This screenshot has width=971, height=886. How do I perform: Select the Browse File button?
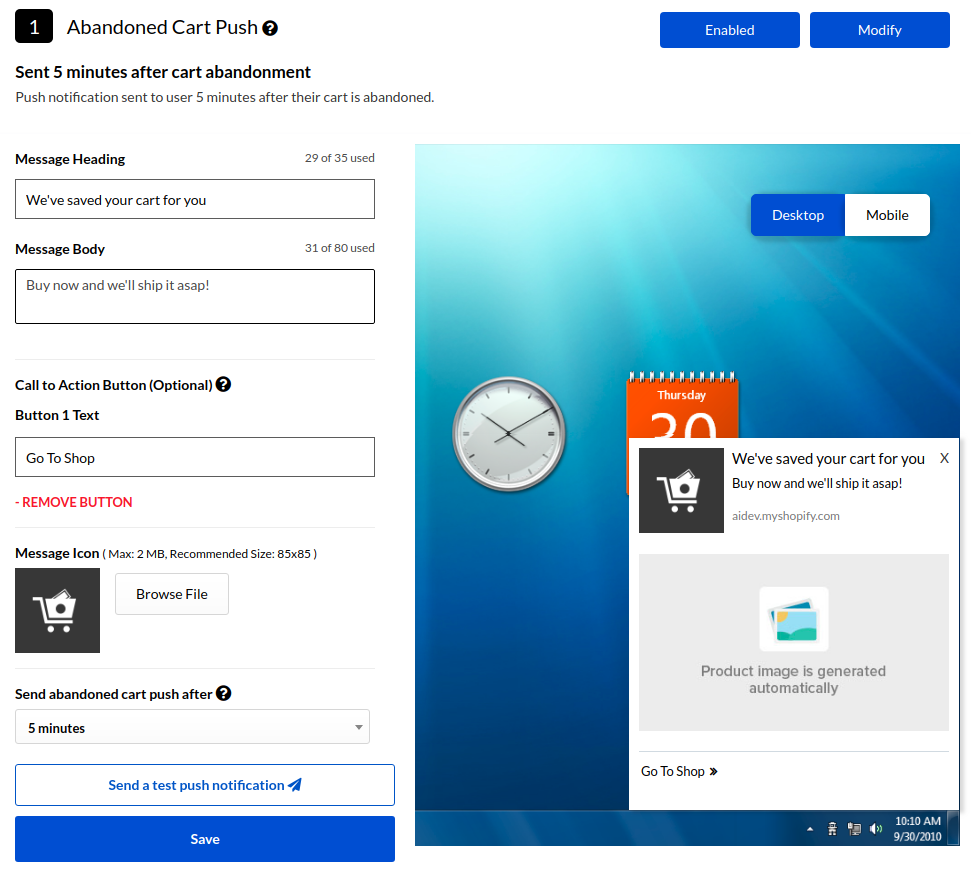[172, 594]
